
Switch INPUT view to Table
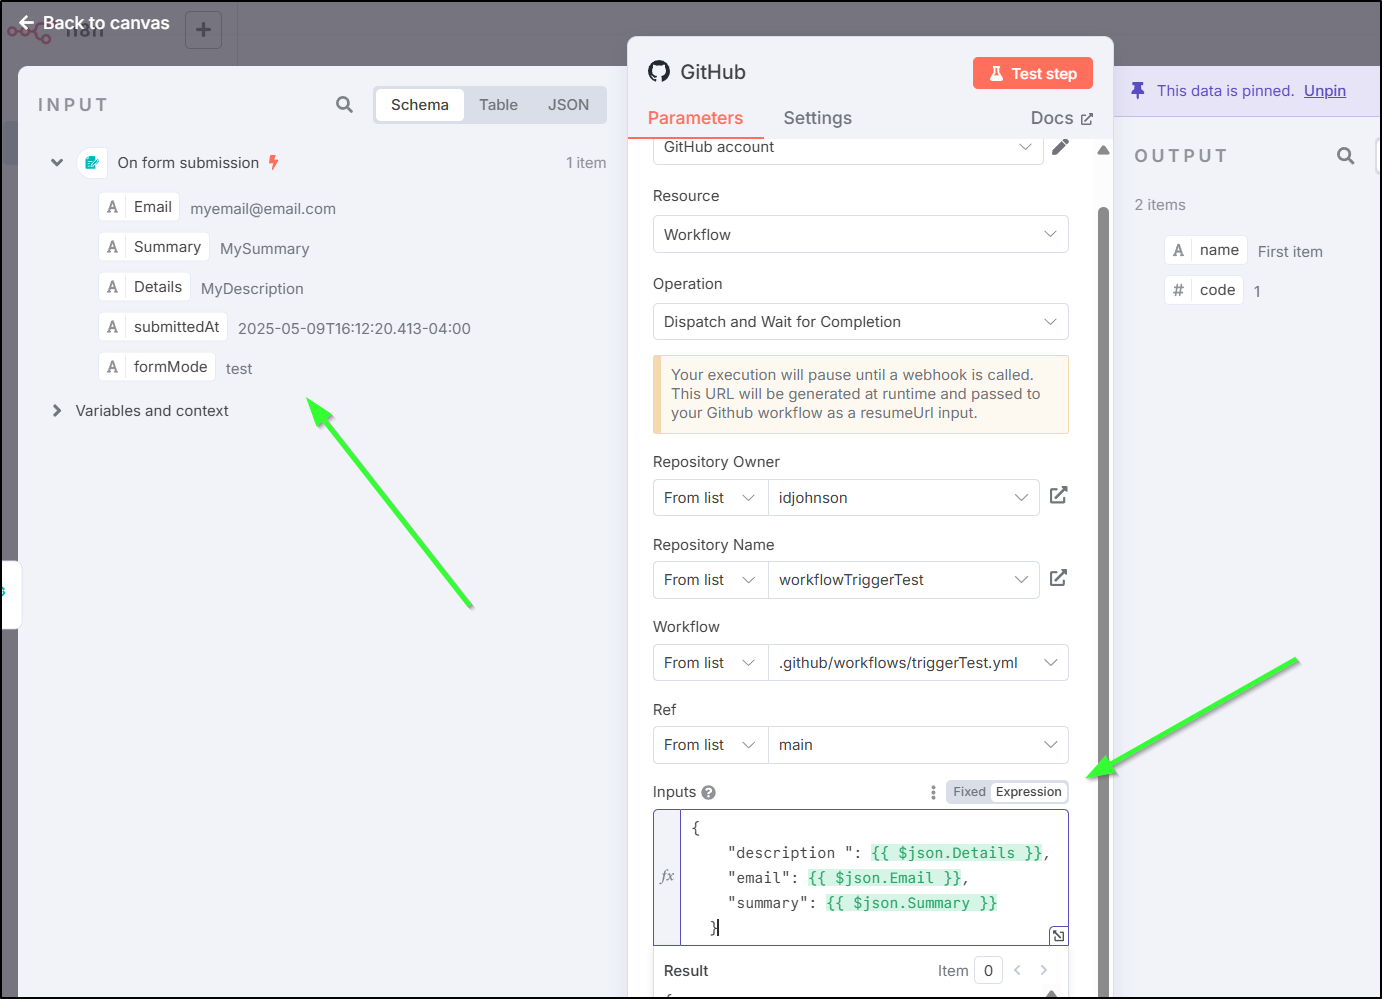[498, 105]
